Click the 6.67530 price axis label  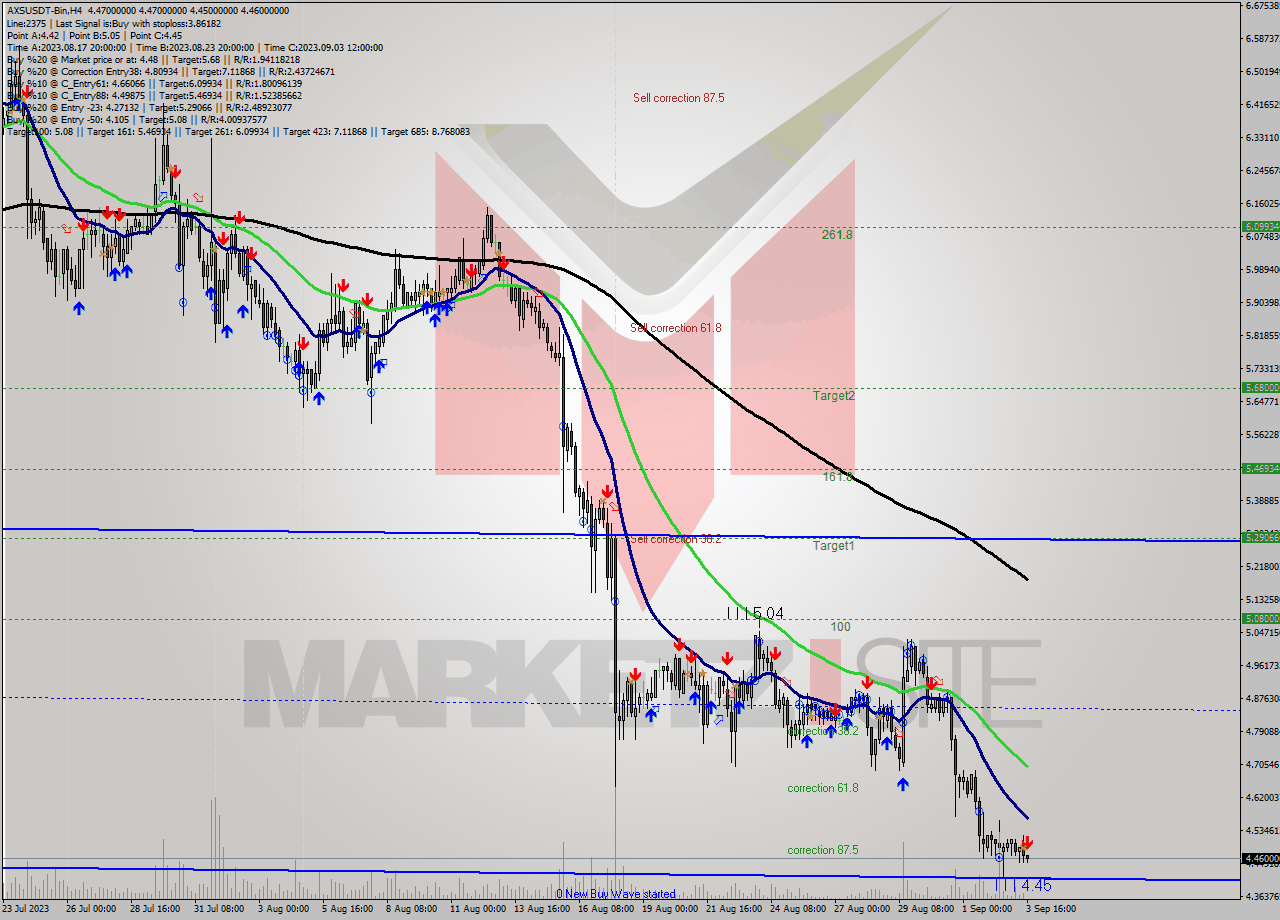pos(1262,6)
